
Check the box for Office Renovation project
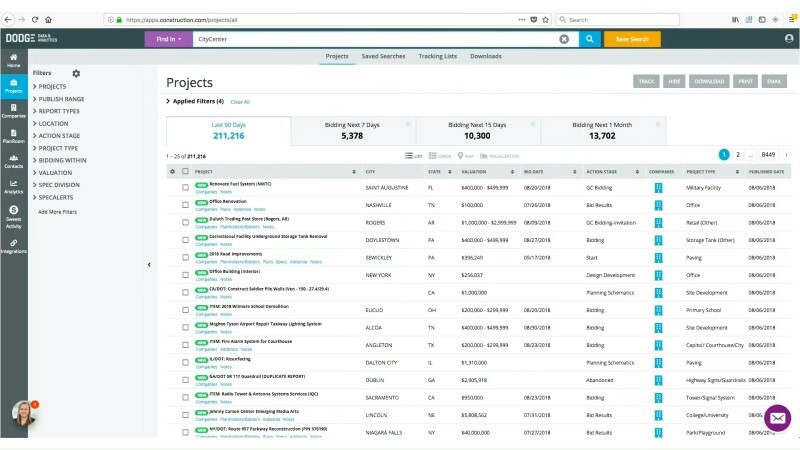(185, 204)
